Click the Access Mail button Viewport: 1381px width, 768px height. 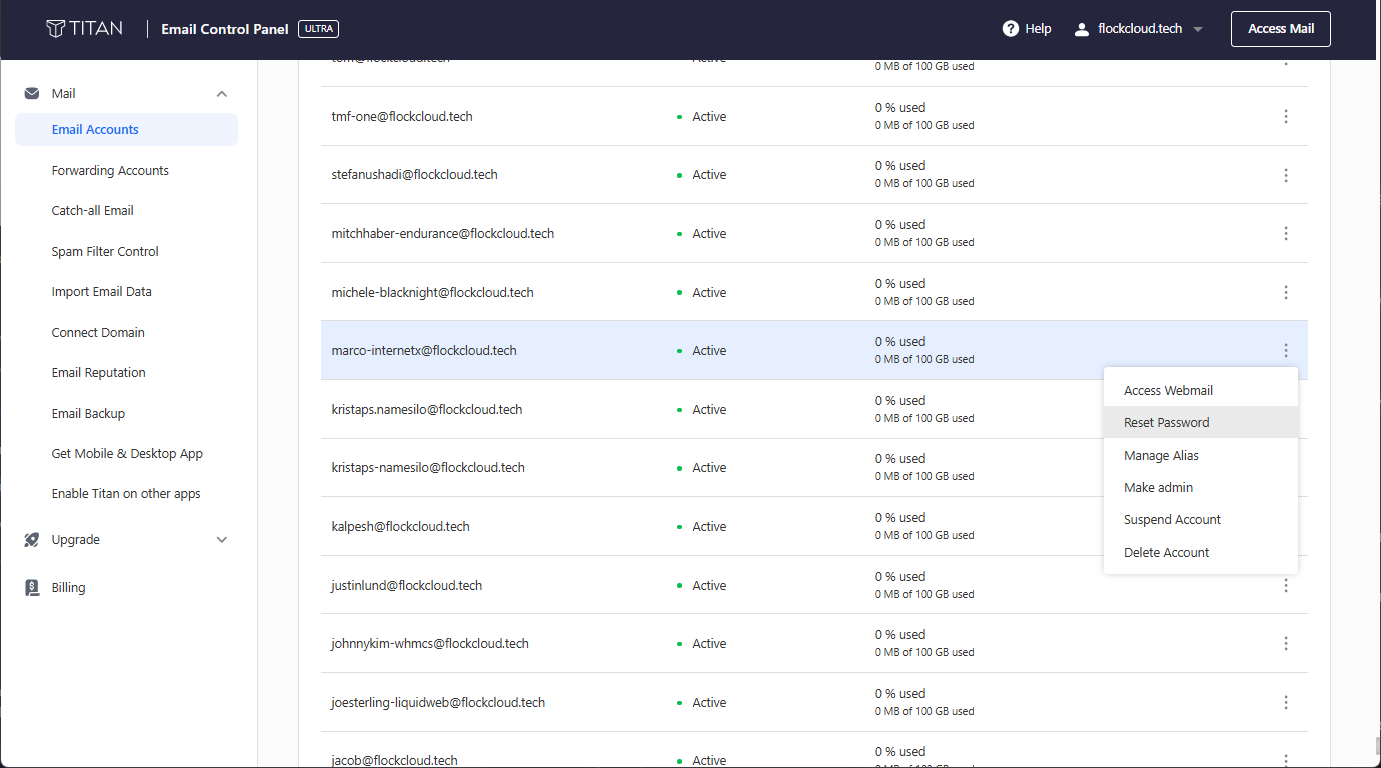point(1281,29)
